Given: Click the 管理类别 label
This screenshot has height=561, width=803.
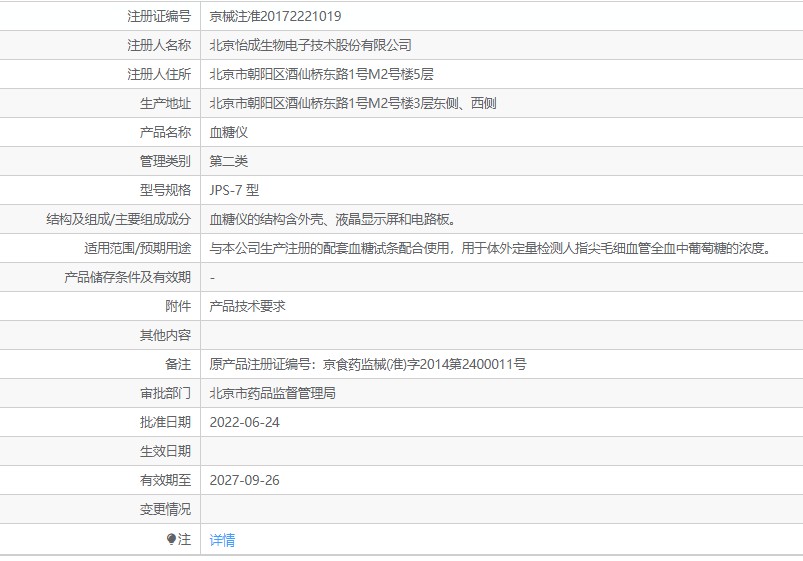Looking at the screenshot, I should click(165, 161).
